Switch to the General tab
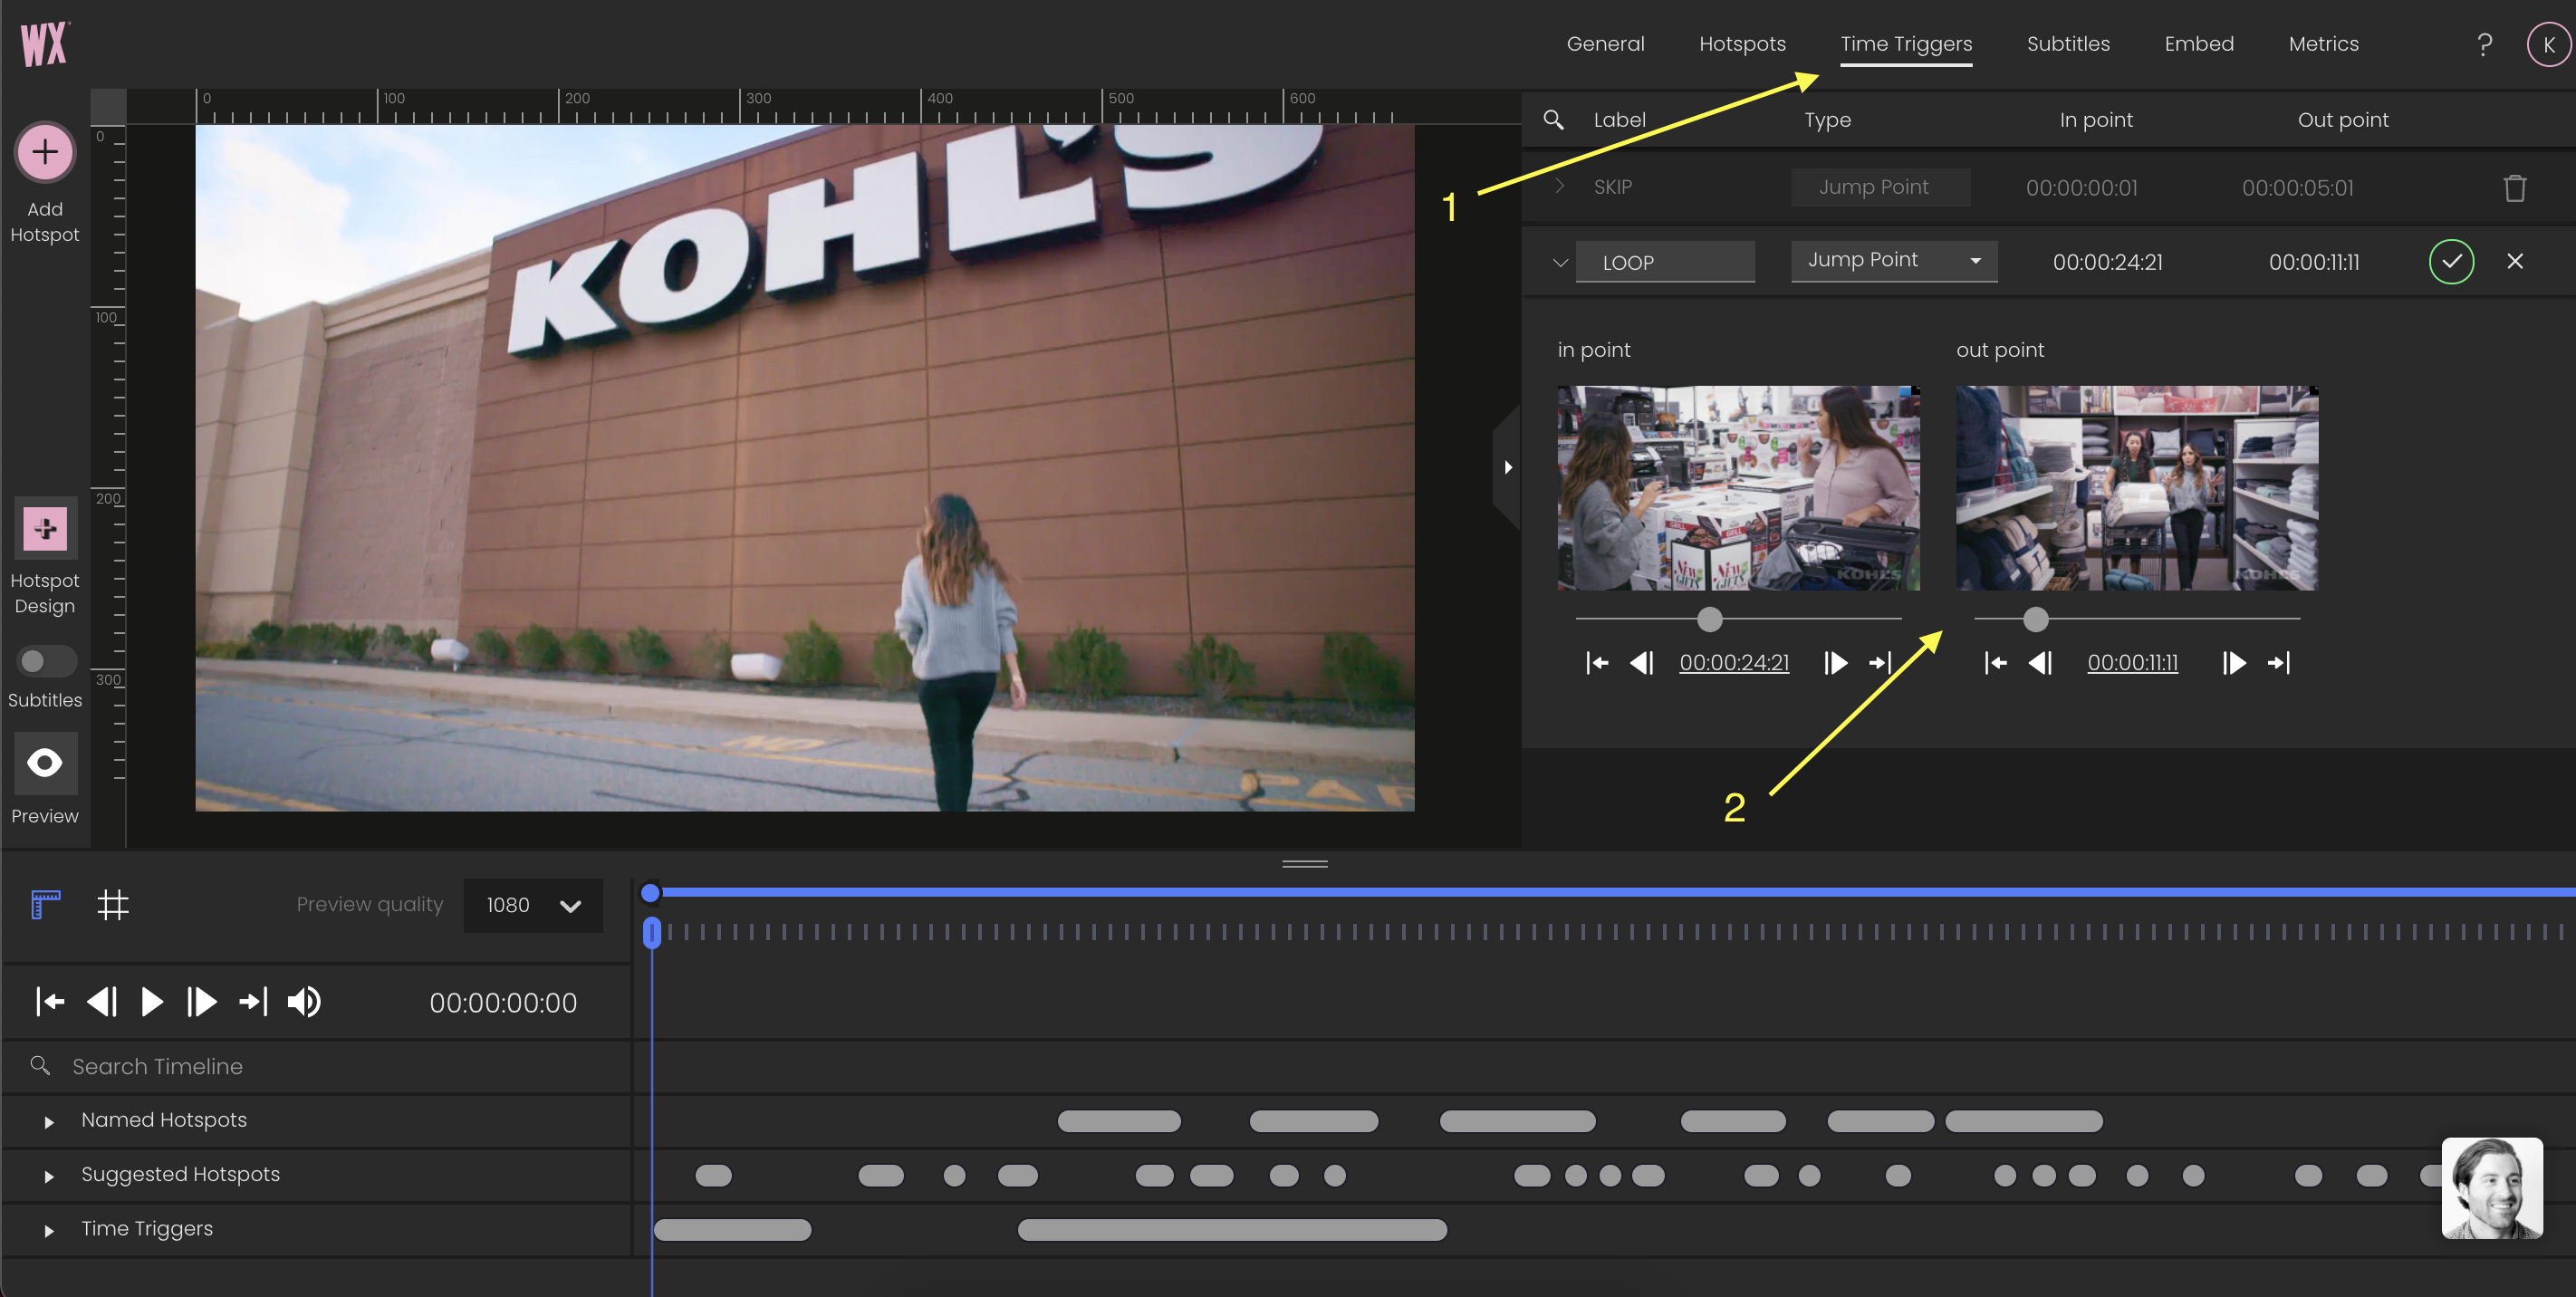This screenshot has width=2576, height=1297. point(1605,44)
